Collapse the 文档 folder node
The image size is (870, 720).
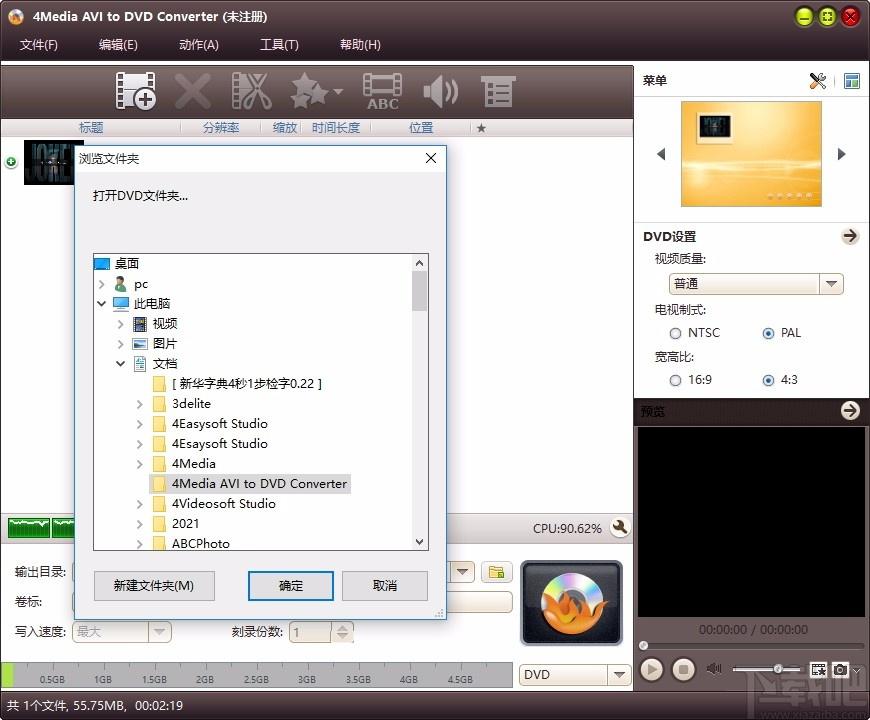(120, 364)
